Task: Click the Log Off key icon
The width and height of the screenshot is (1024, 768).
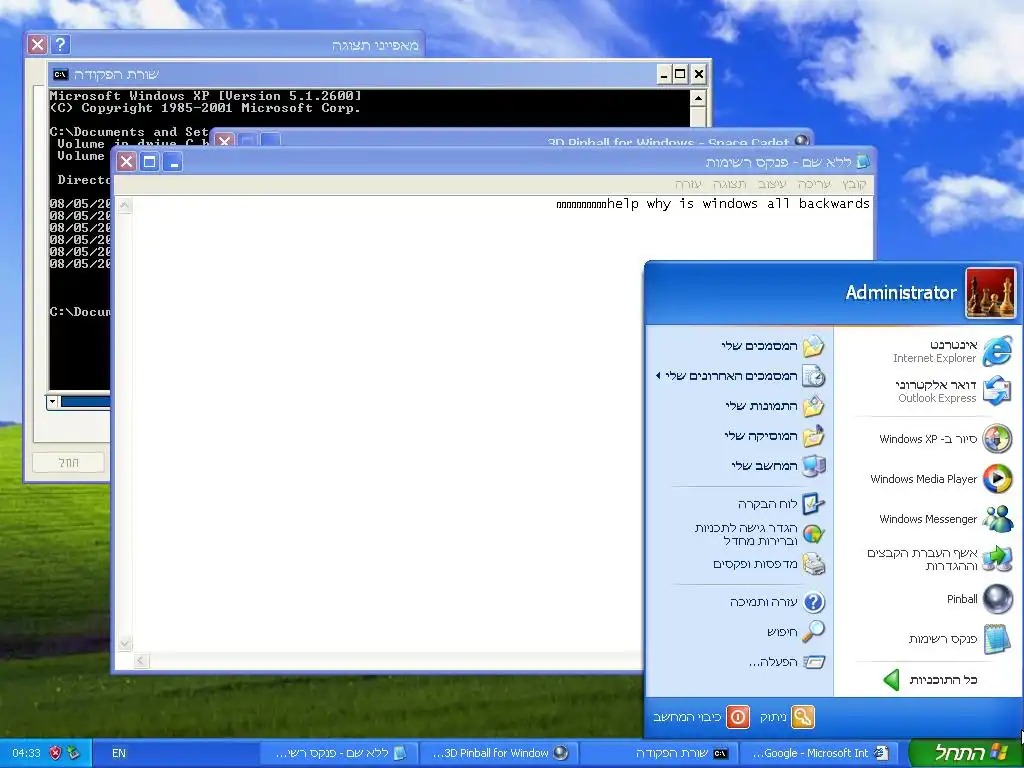Action: 803,717
